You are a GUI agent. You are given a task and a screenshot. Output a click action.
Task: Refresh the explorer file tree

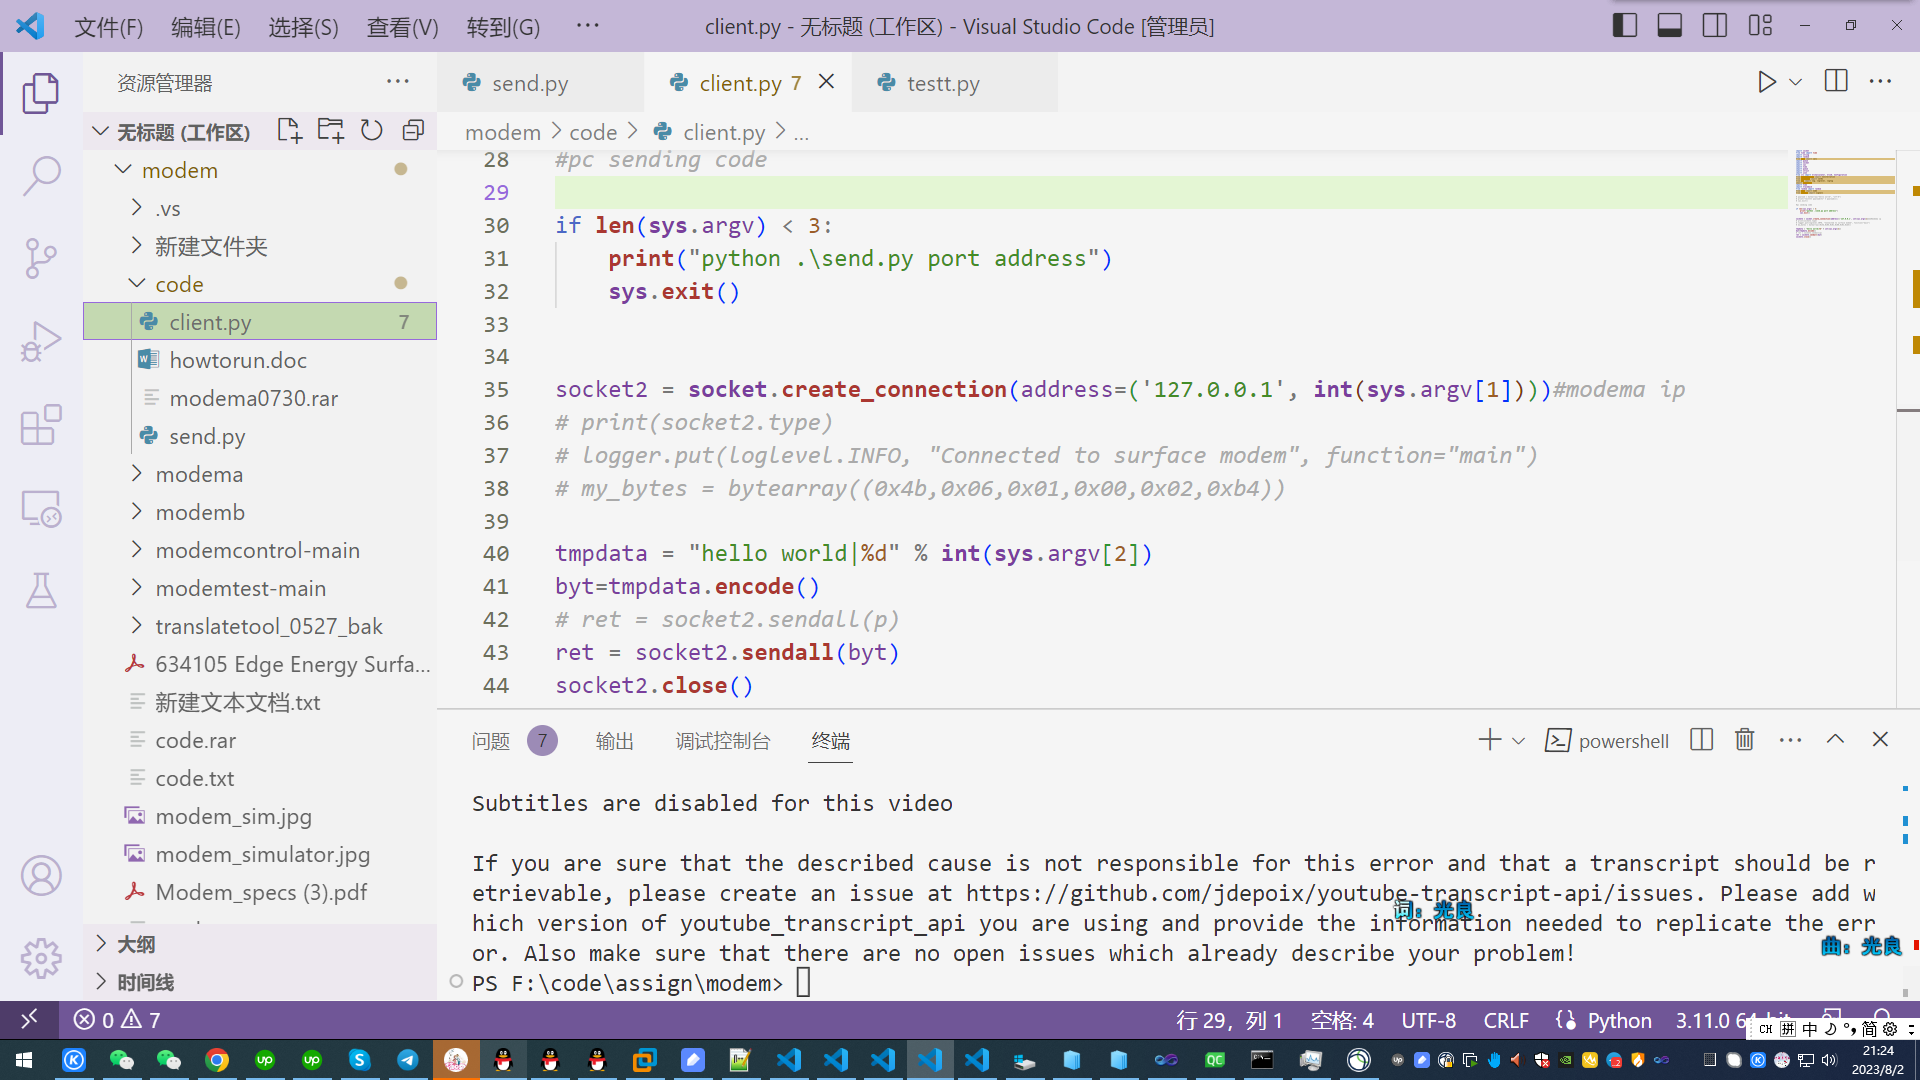[x=371, y=131]
